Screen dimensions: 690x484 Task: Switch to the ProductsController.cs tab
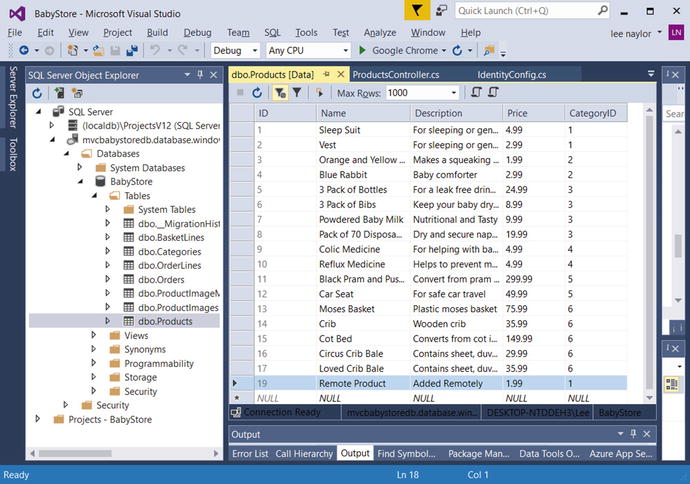pyautogui.click(x=396, y=75)
